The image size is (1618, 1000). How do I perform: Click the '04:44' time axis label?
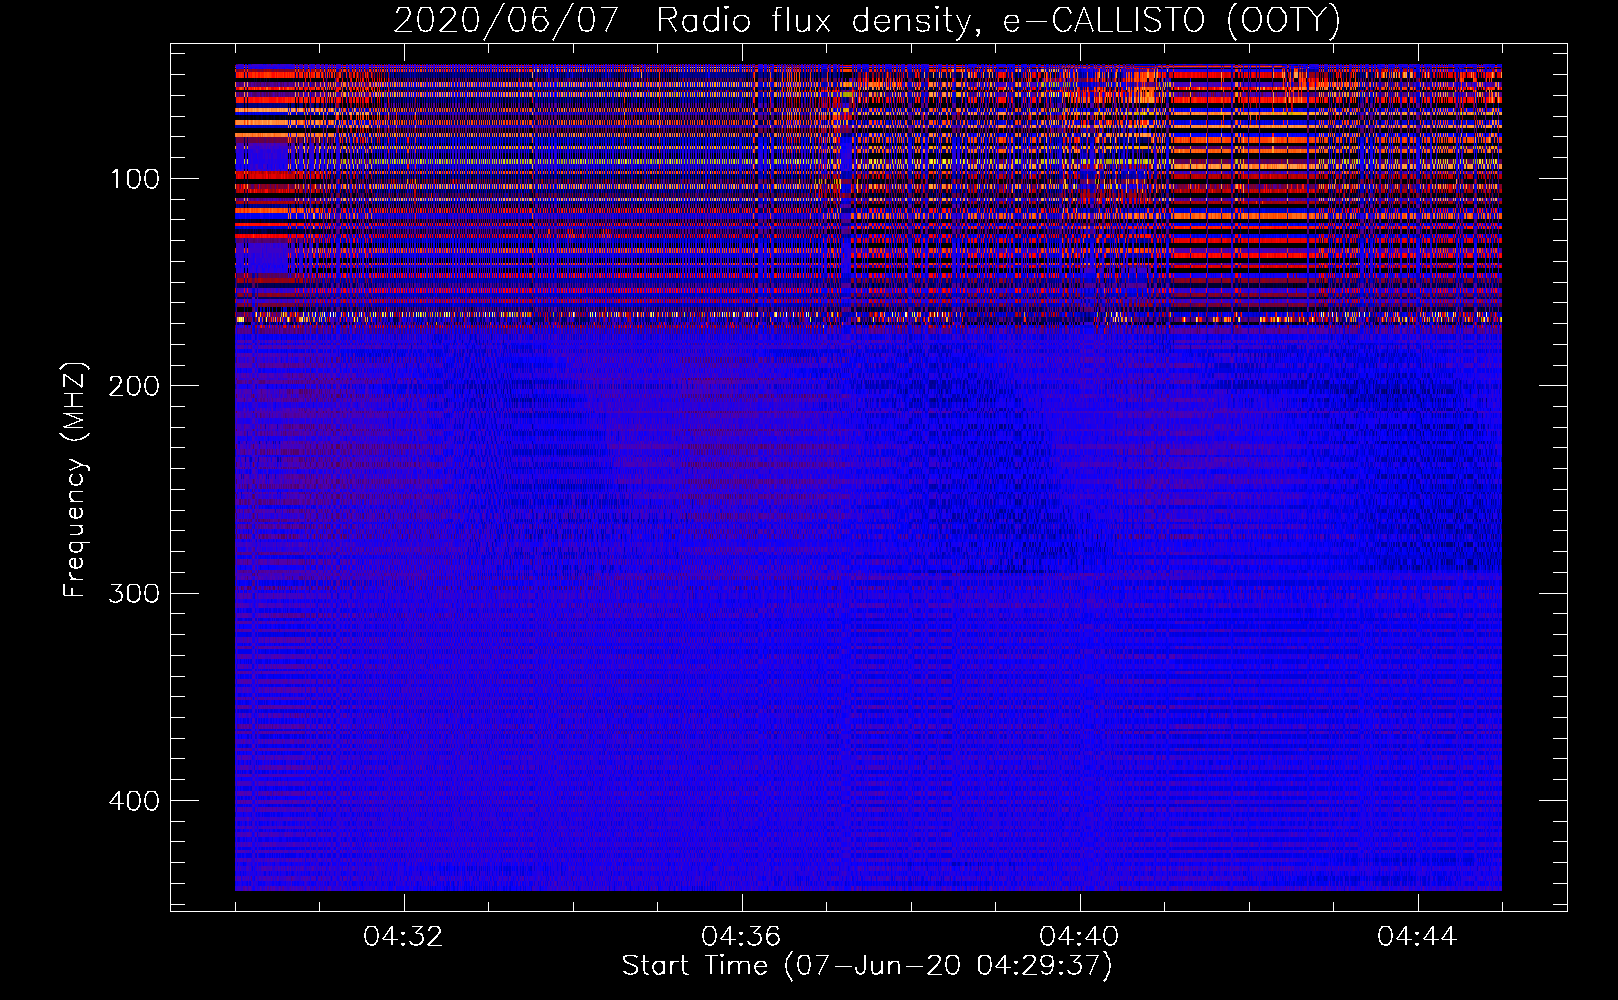(x=1417, y=937)
